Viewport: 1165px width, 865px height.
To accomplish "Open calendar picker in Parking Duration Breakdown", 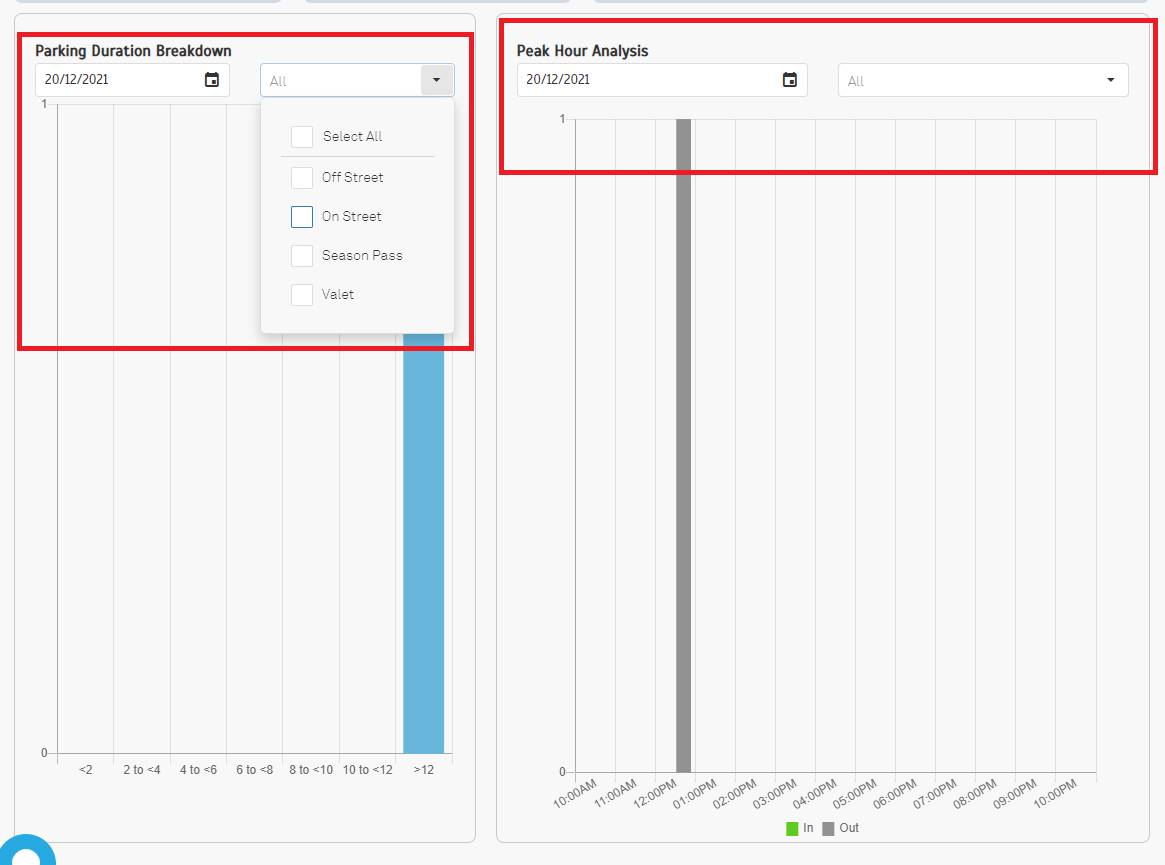I will pos(212,80).
